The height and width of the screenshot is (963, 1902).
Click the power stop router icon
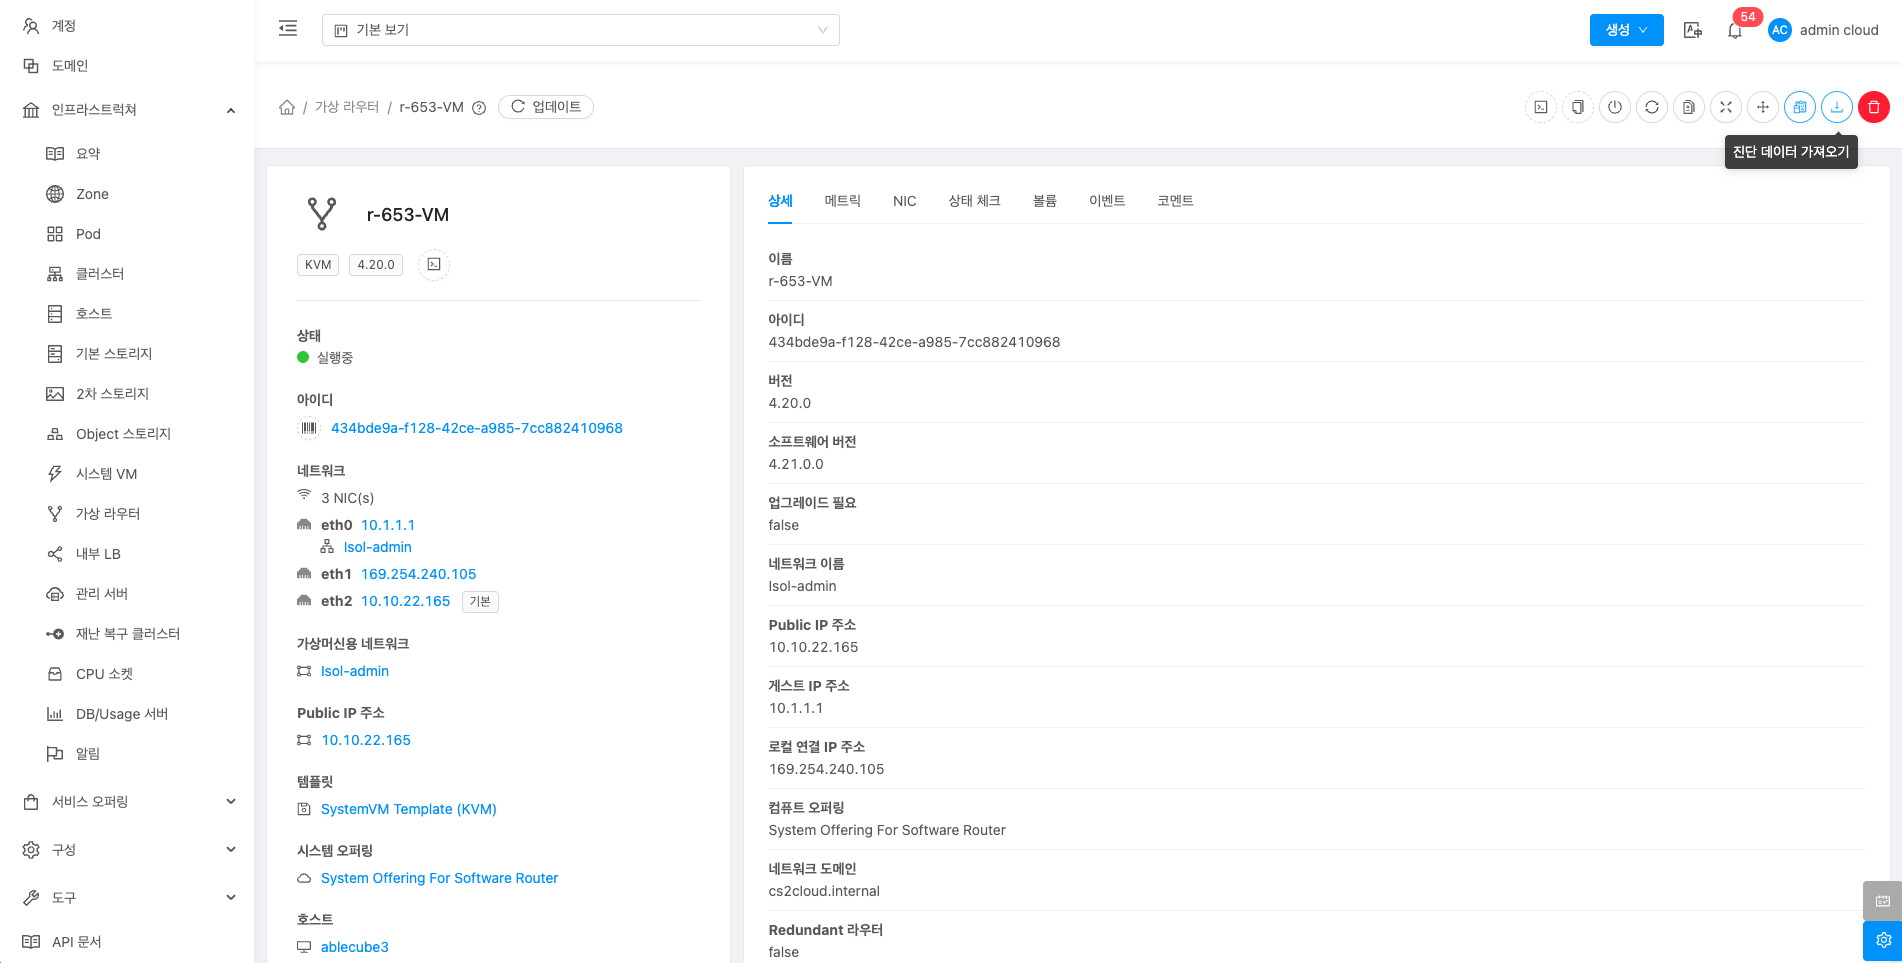[x=1614, y=107]
